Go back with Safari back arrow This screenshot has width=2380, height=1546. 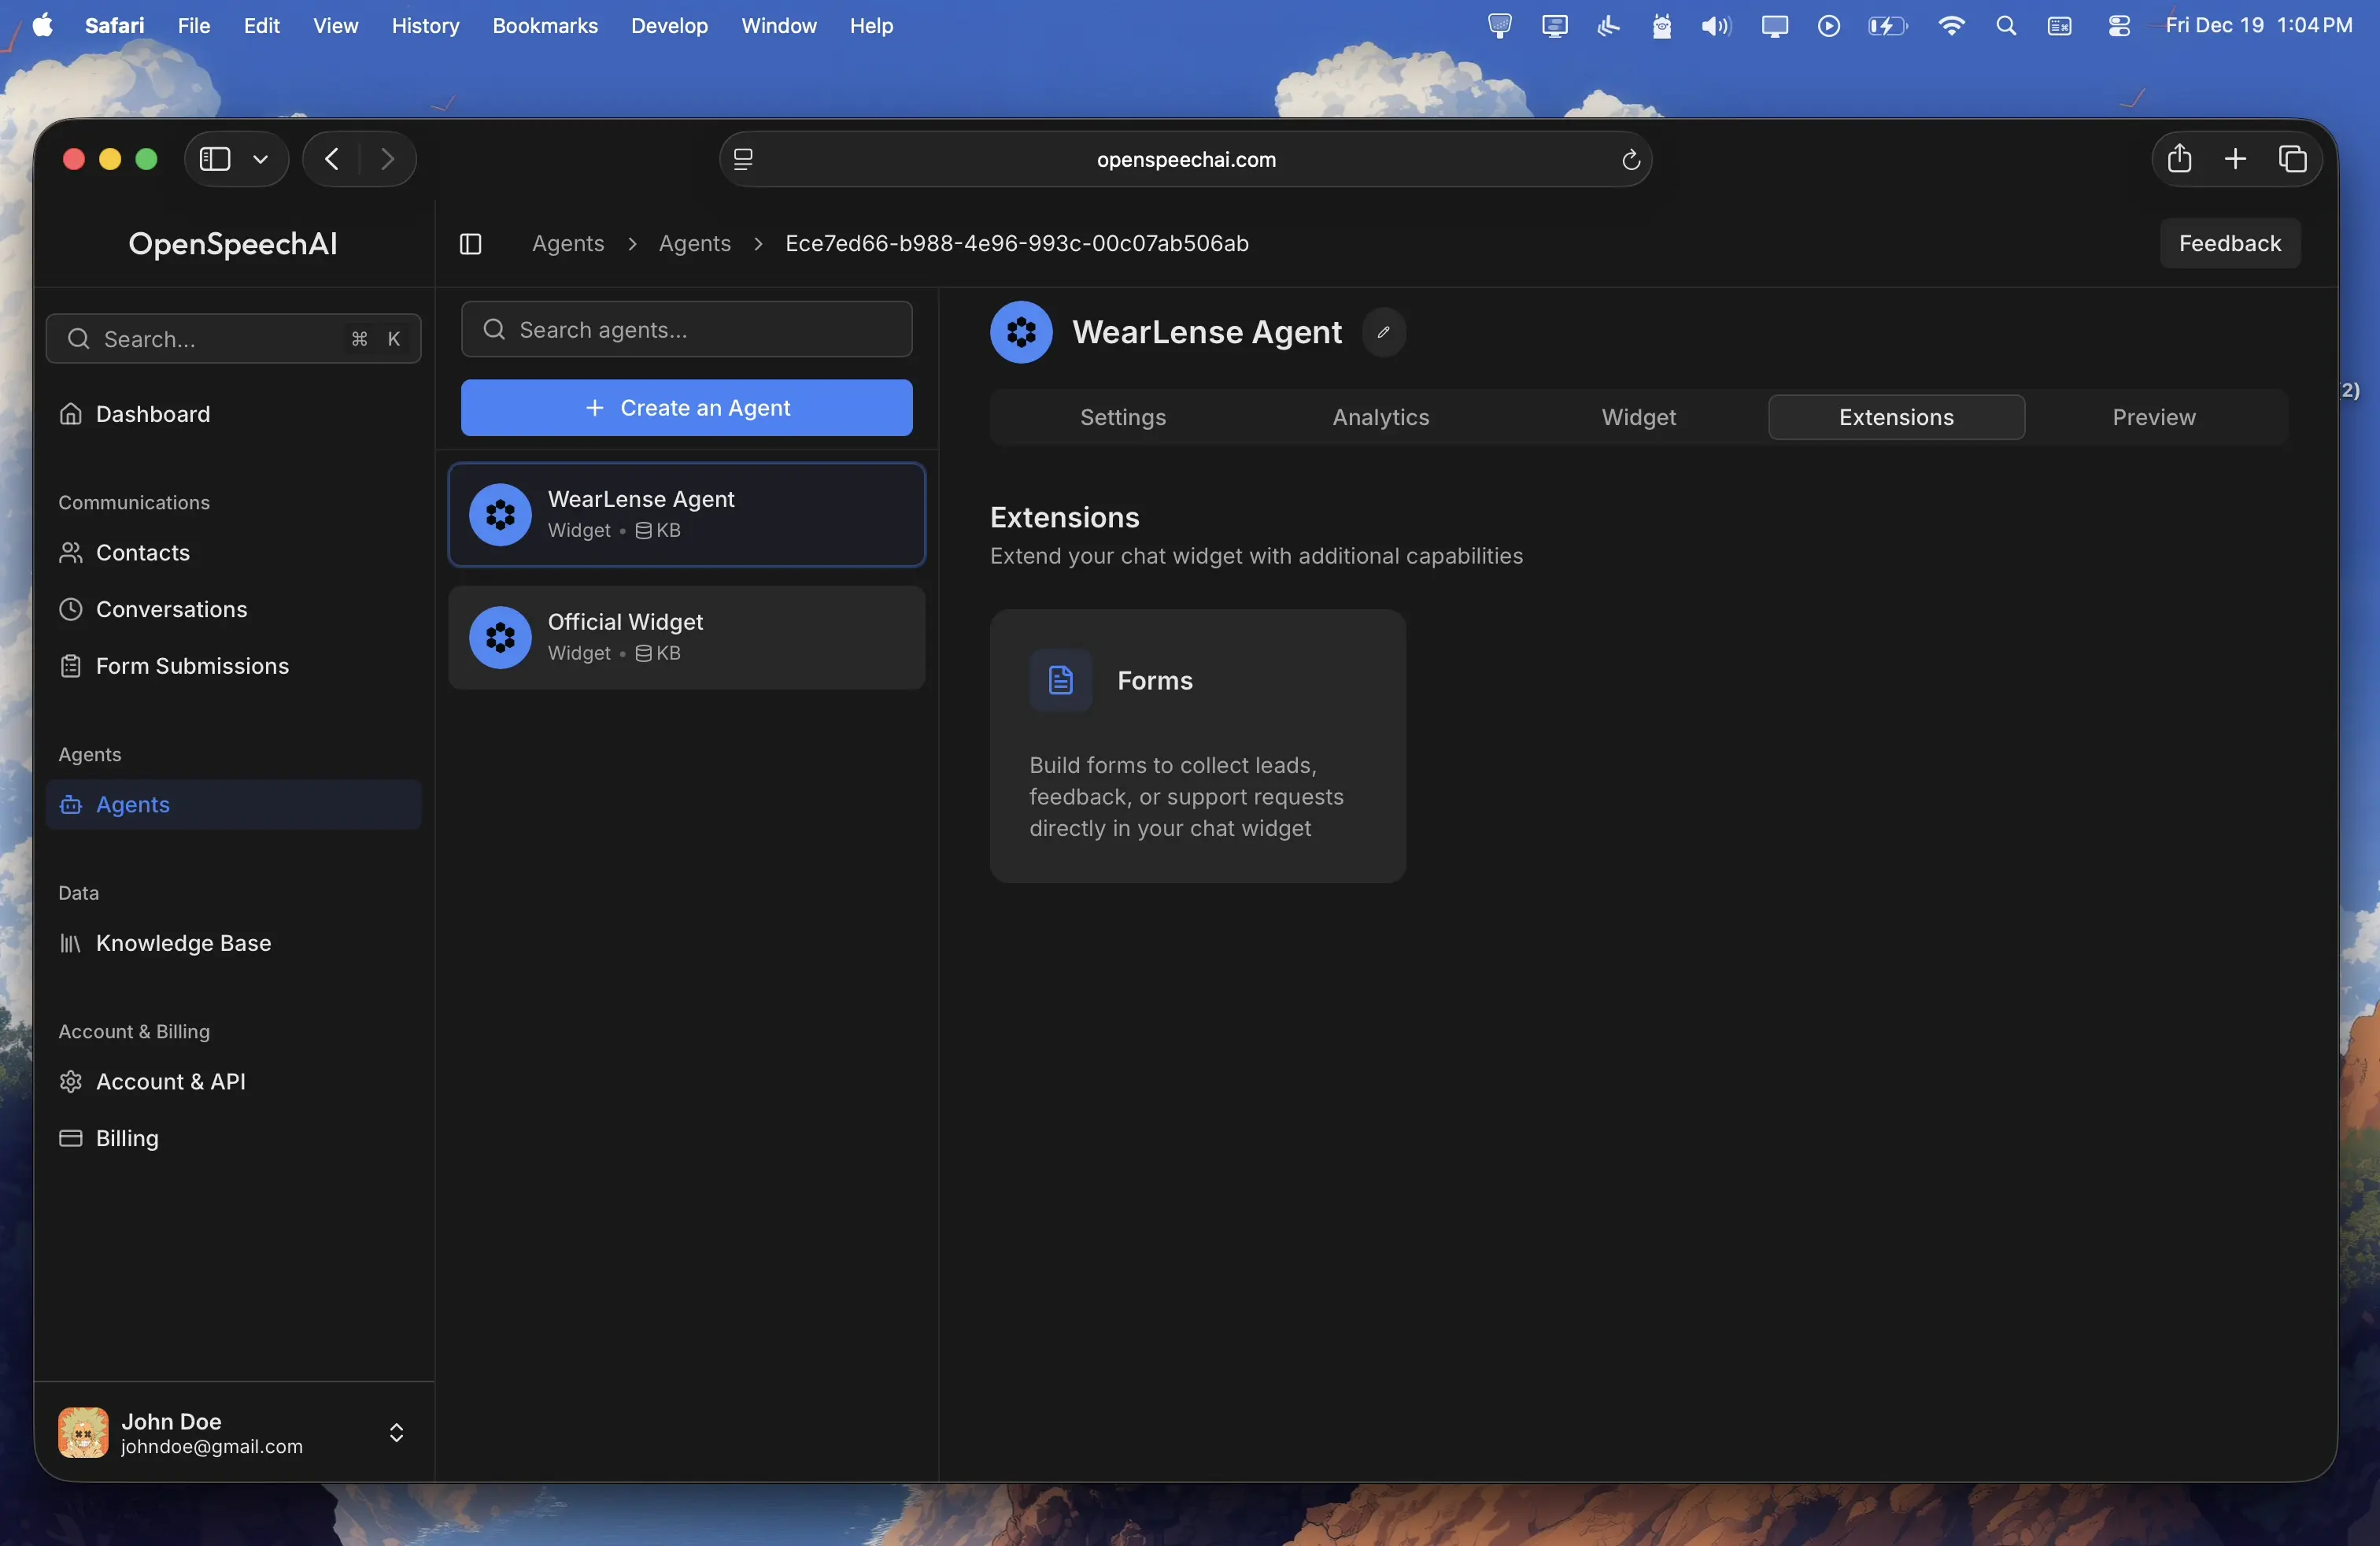[x=332, y=159]
